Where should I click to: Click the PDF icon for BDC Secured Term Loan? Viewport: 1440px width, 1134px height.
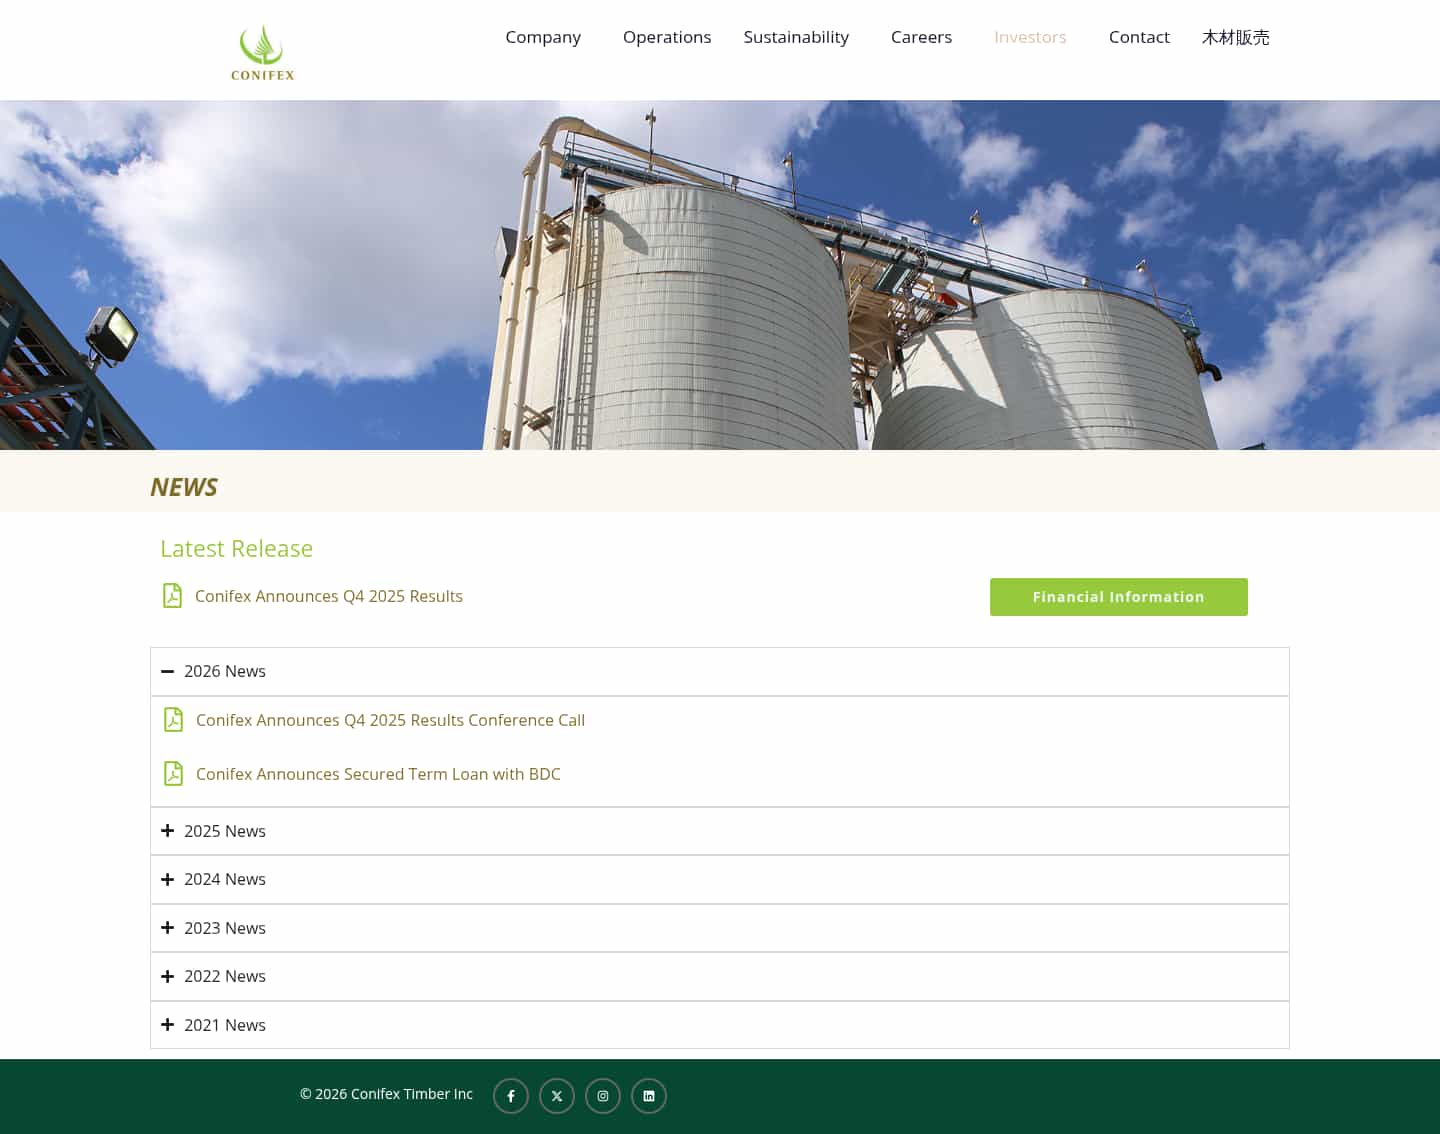pos(174,773)
